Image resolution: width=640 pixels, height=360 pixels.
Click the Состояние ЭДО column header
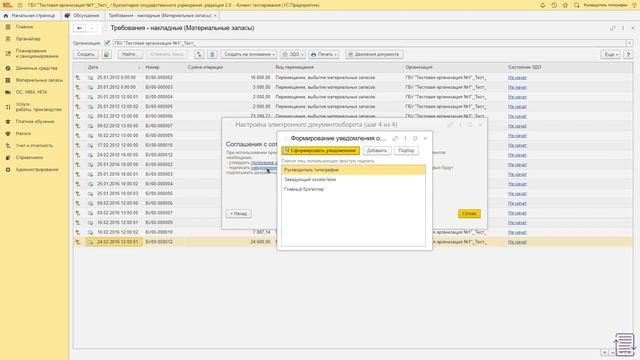pyautogui.click(x=569, y=67)
